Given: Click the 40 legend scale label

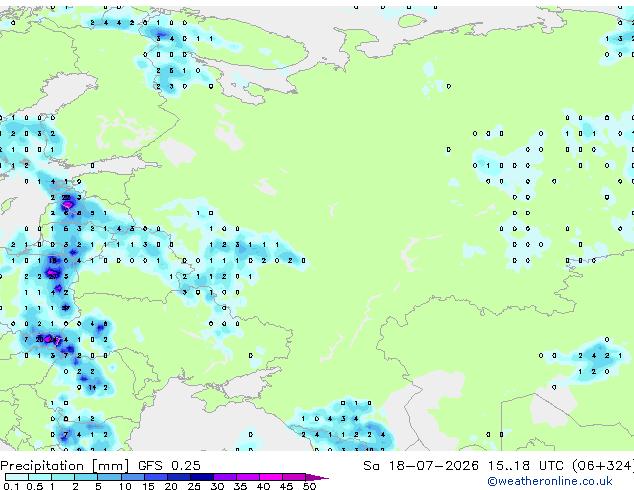Looking at the screenshot, I should [263, 486].
